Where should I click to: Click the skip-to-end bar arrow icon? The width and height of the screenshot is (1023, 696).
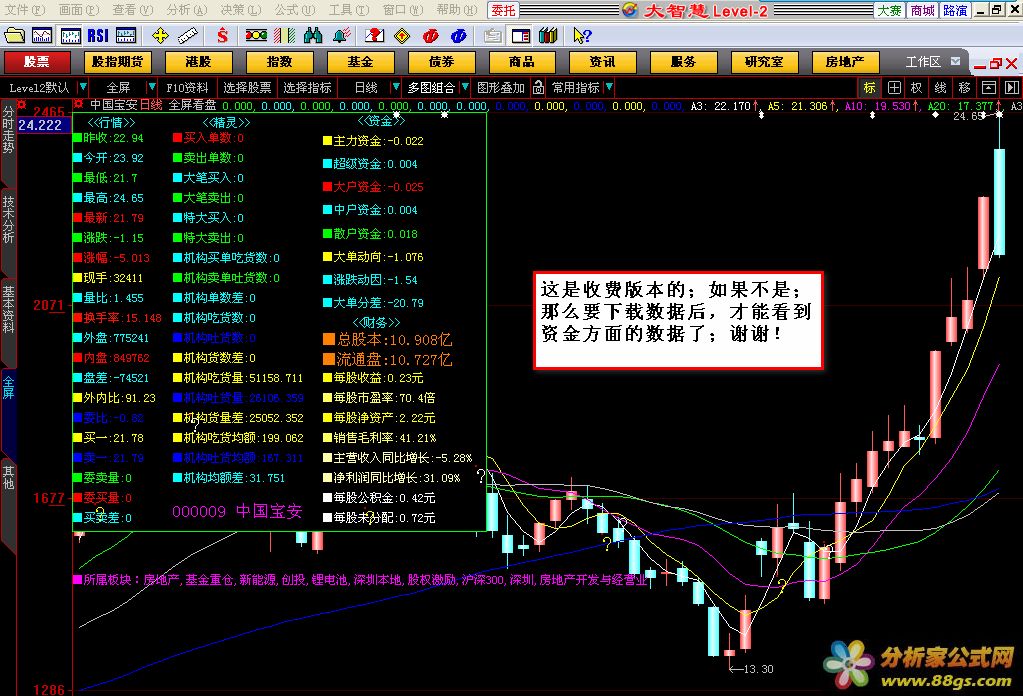pos(1011,87)
